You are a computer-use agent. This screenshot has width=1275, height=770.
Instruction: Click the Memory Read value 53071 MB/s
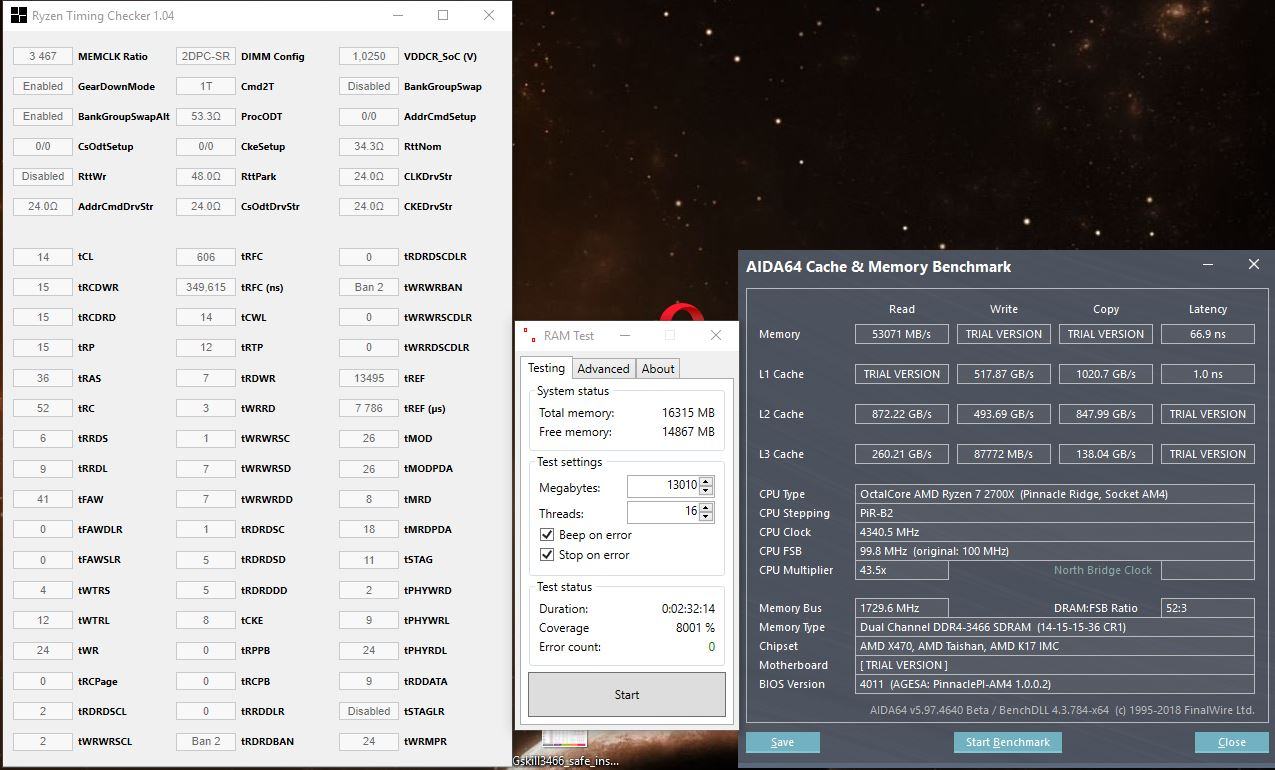pos(902,334)
